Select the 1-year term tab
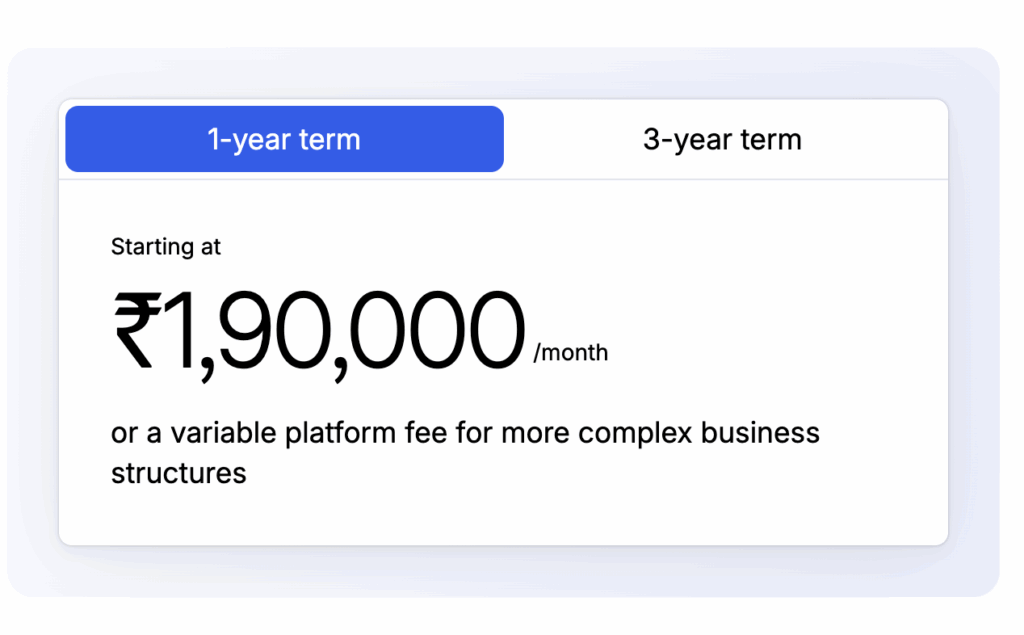 284,139
